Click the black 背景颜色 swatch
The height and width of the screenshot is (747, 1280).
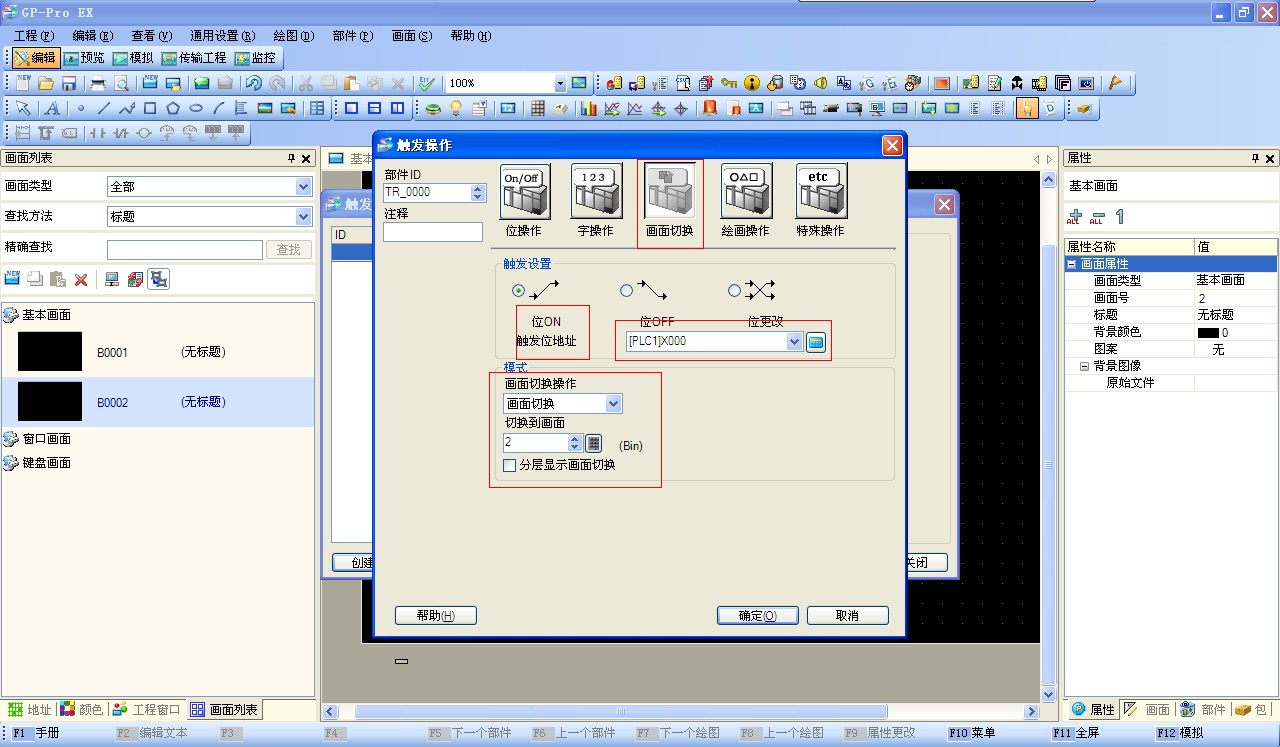[1208, 332]
